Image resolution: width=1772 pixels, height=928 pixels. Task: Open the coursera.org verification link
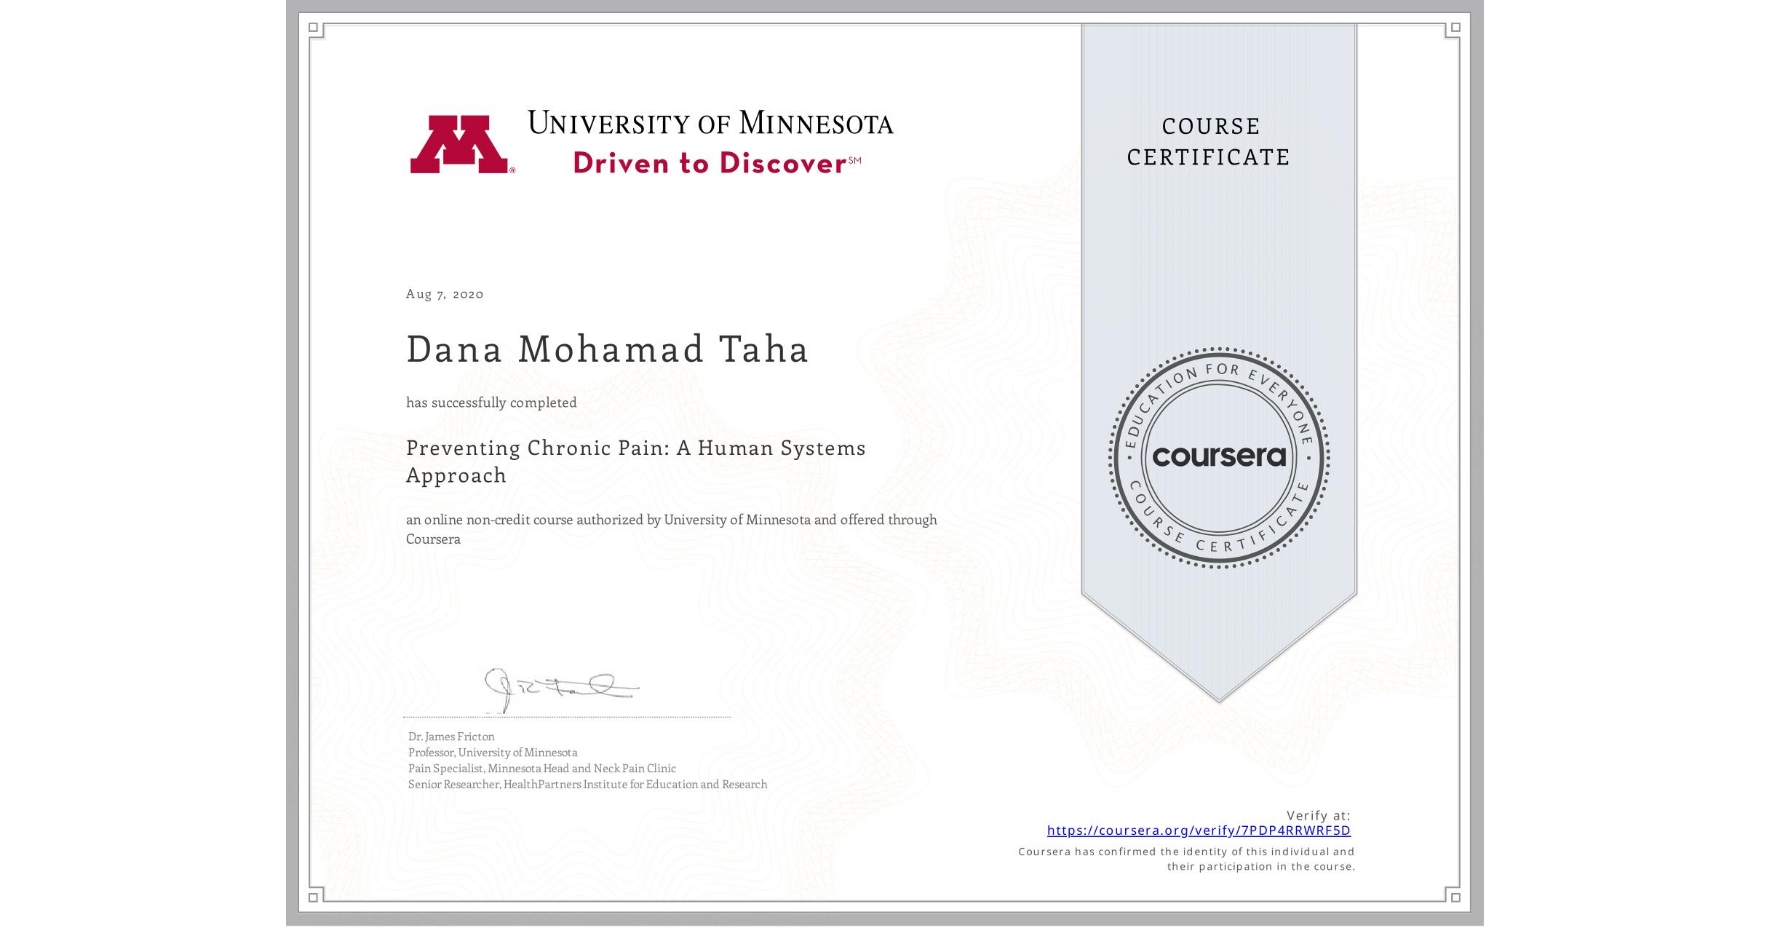(x=1198, y=831)
